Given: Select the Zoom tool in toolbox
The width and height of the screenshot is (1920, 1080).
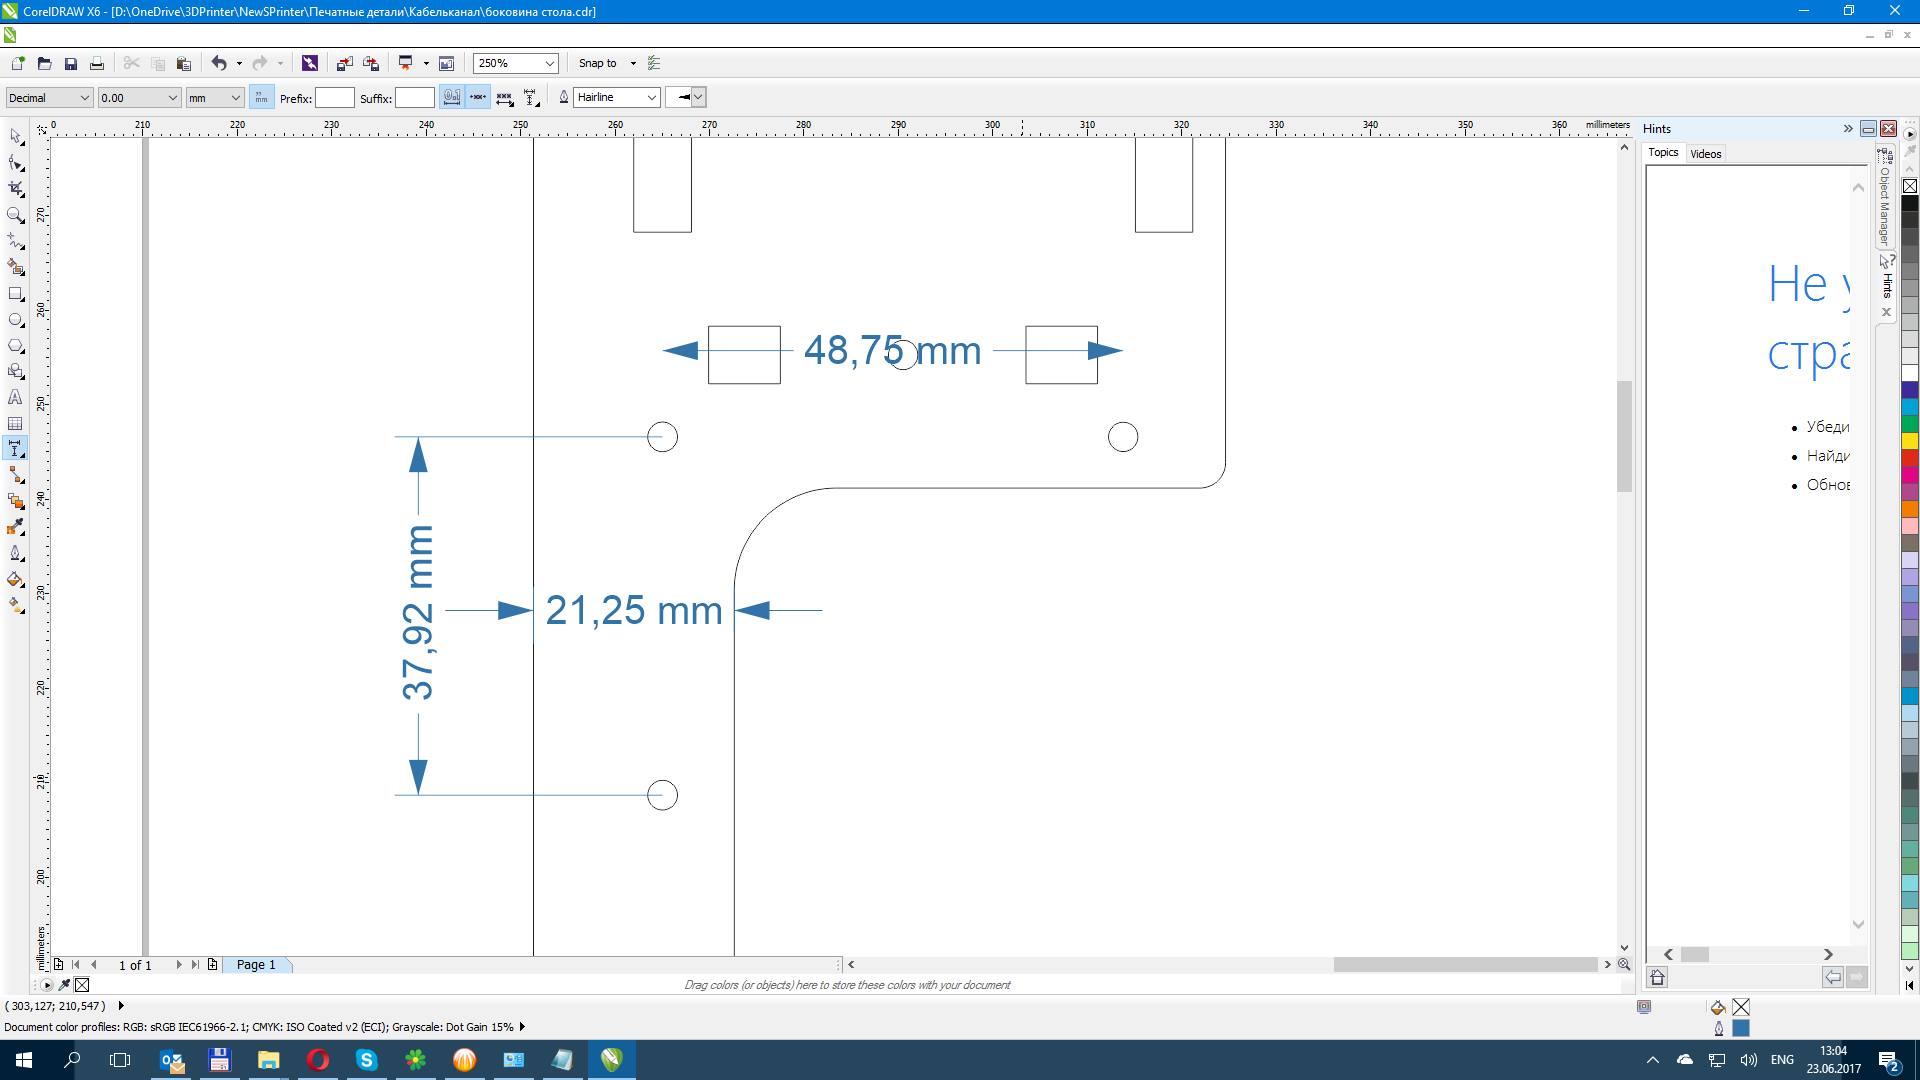Looking at the screenshot, I should click(15, 215).
